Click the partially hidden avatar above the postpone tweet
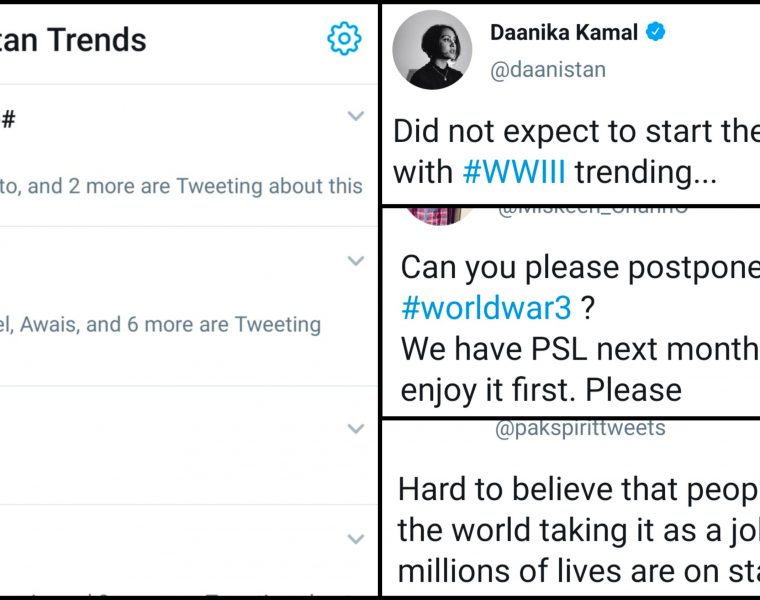Image resolution: width=760 pixels, height=600 pixels. click(439, 214)
